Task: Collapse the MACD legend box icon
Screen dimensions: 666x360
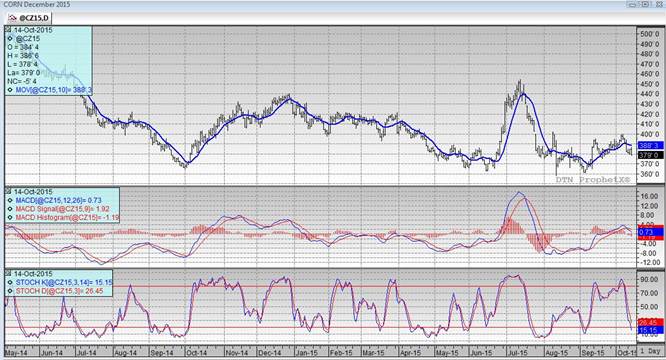Action: point(8,191)
